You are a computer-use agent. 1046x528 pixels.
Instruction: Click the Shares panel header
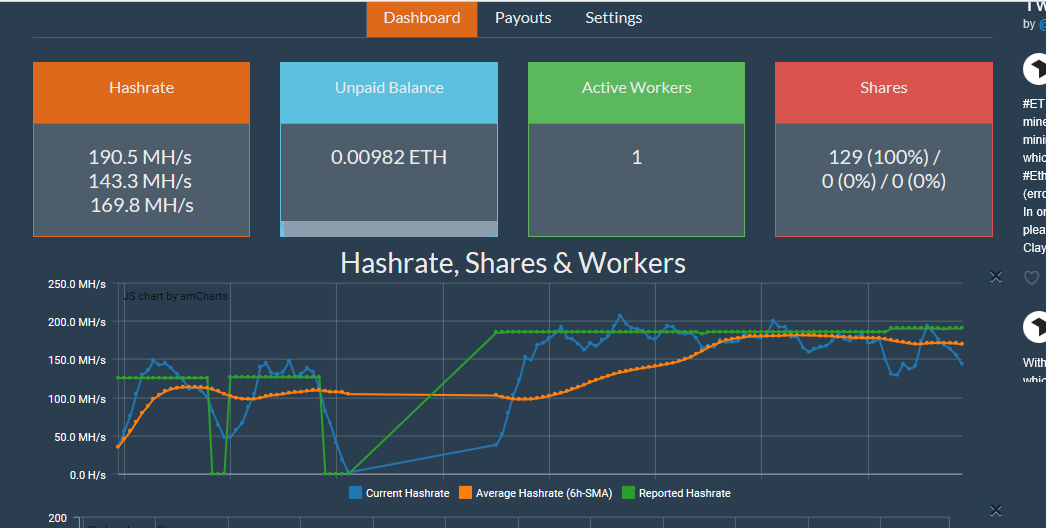pos(883,88)
